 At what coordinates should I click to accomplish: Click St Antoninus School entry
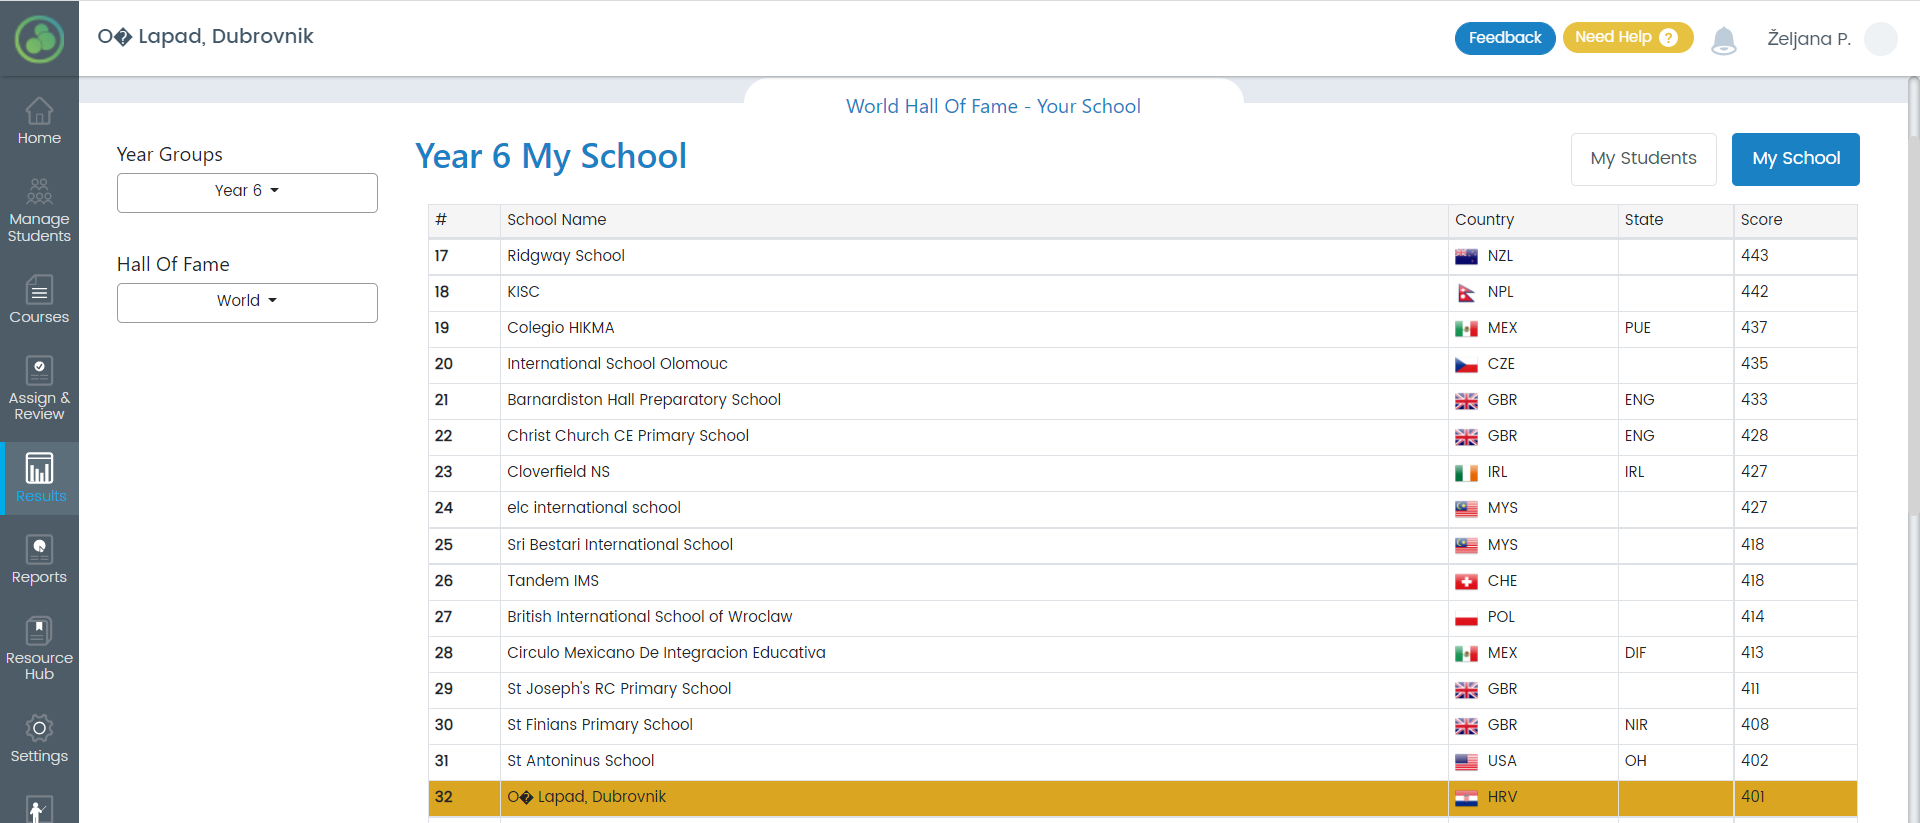tap(580, 761)
